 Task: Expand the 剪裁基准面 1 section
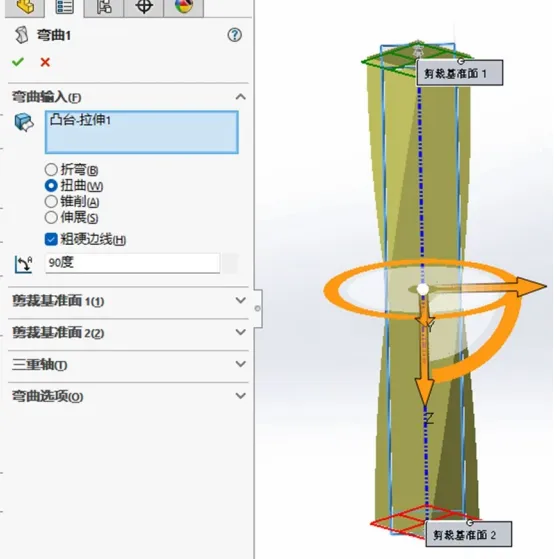pyautogui.click(x=241, y=301)
